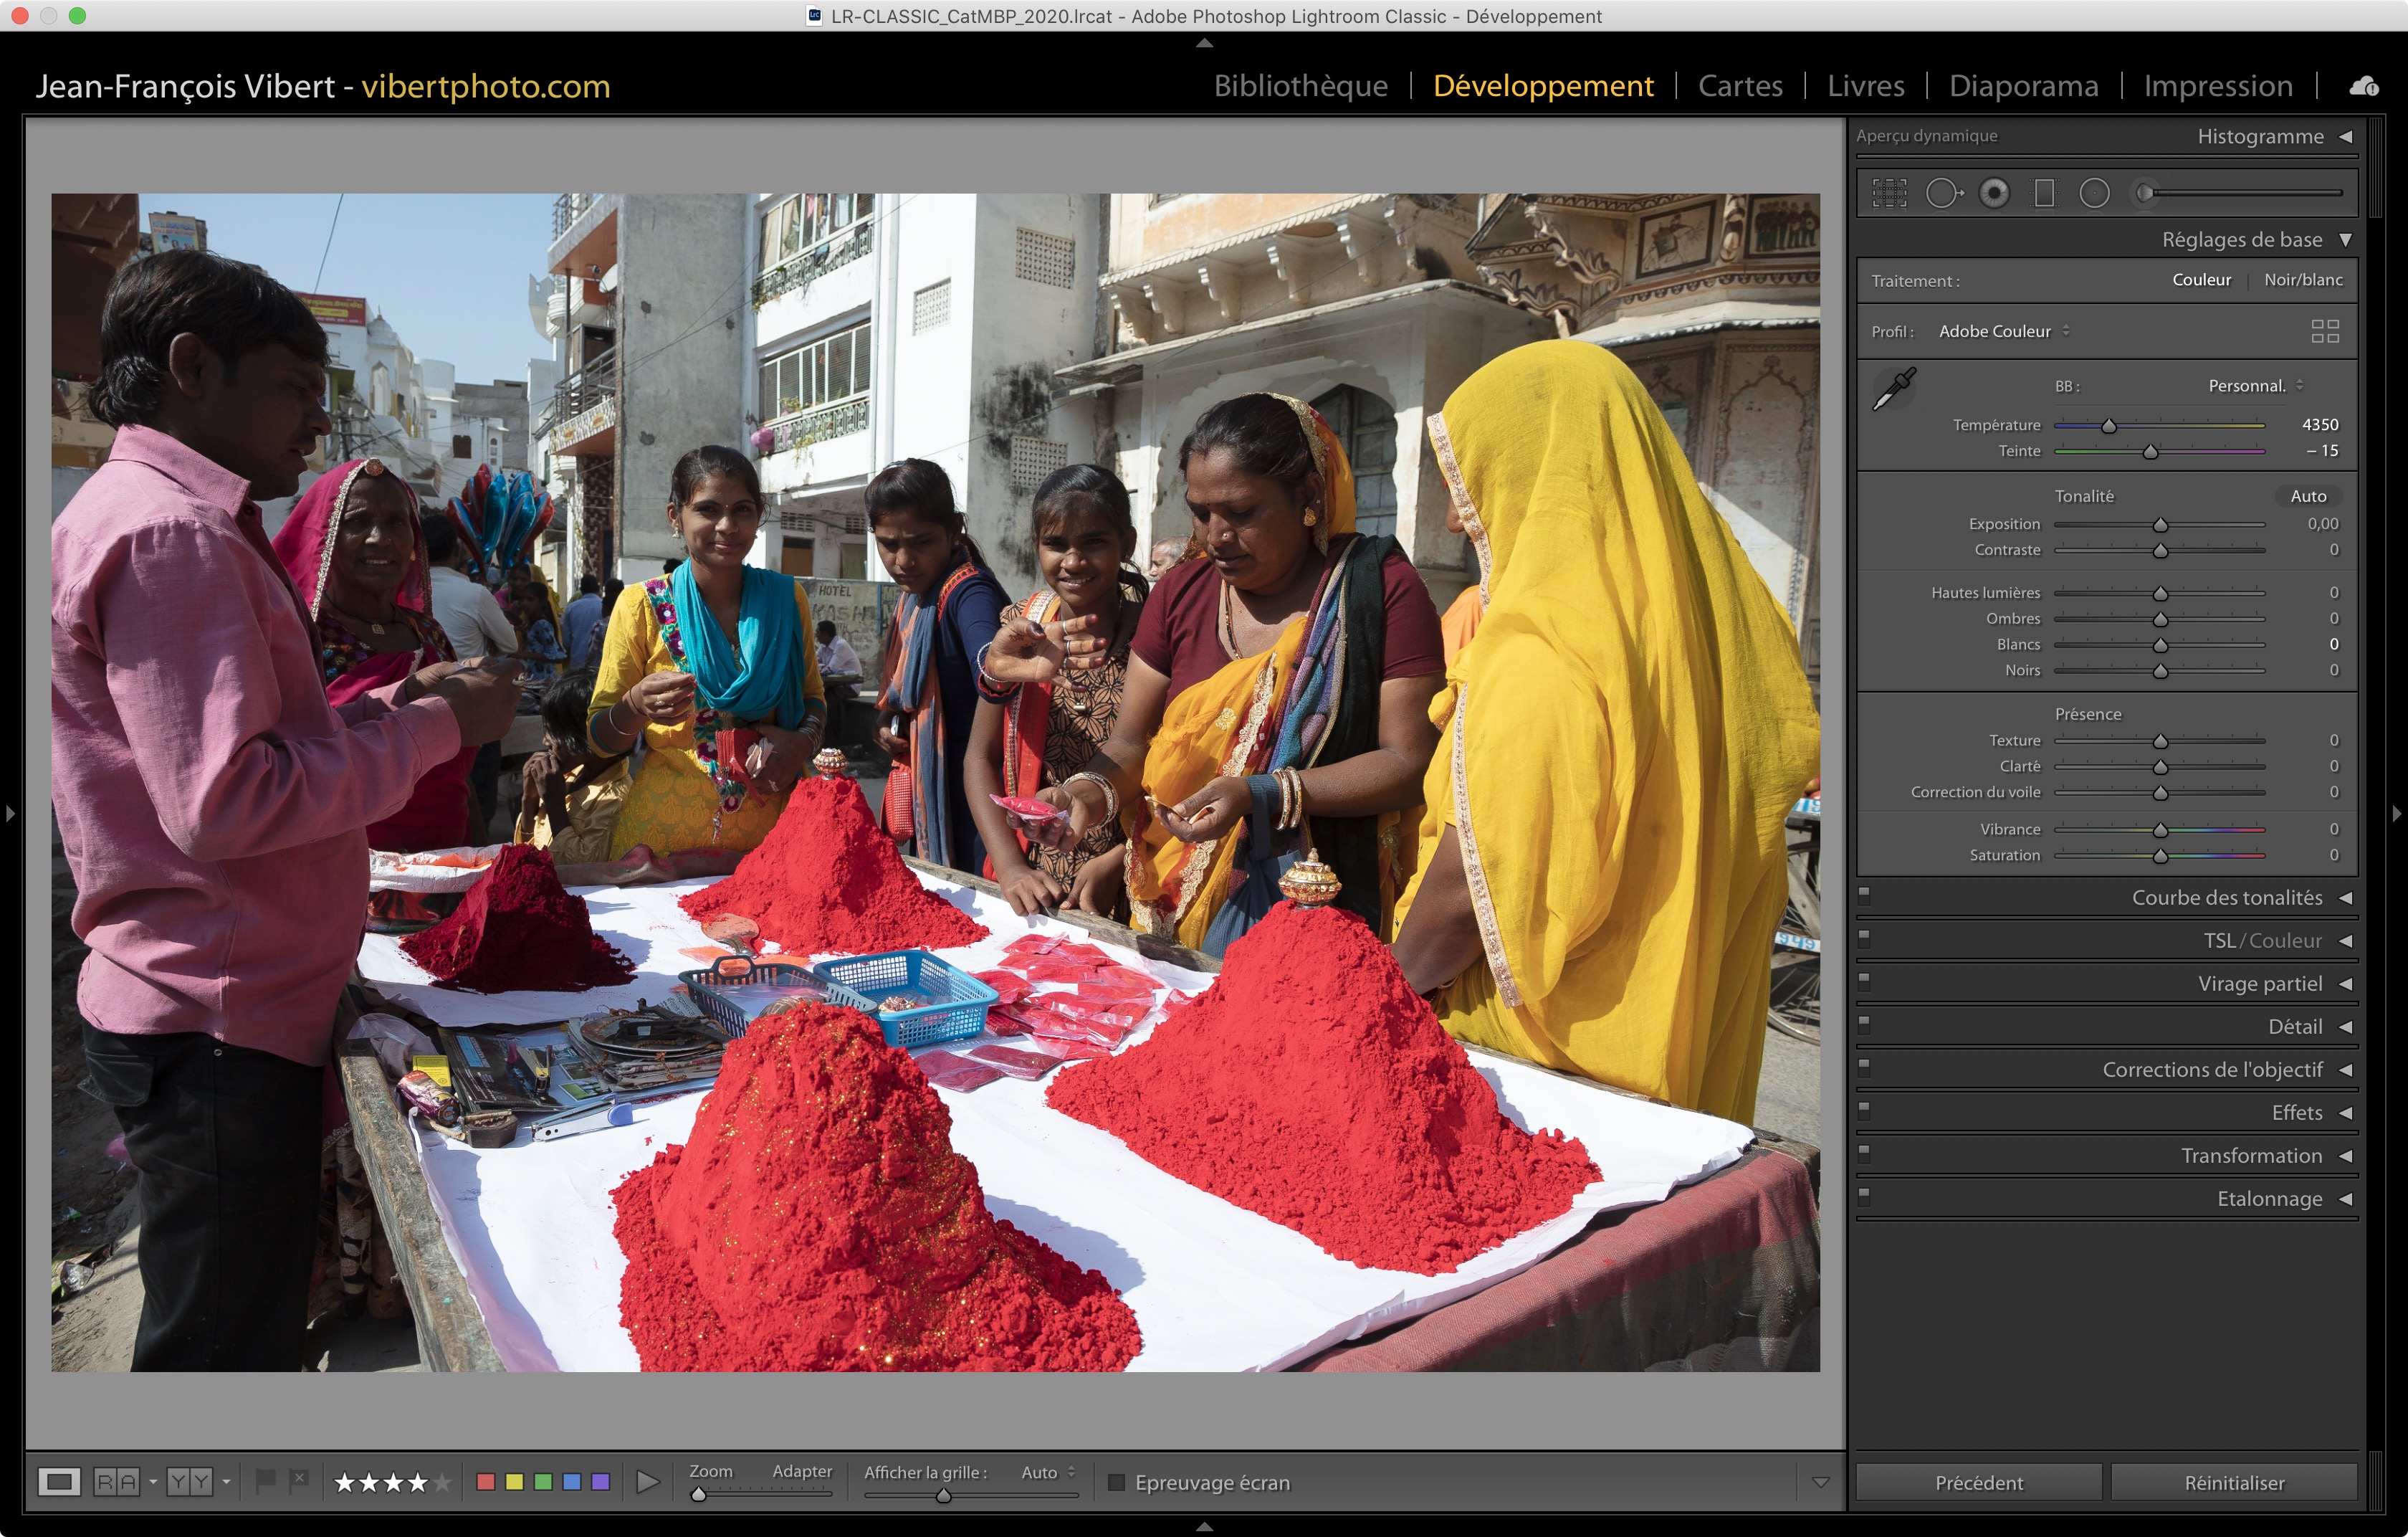
Task: Open the Impression module
Action: pos(2217,86)
